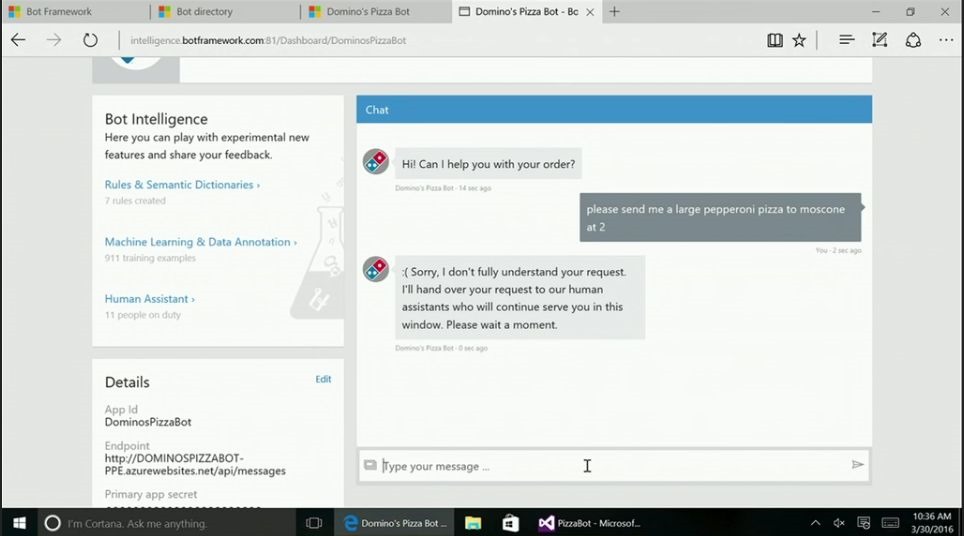This screenshot has height=536, width=964.
Task: Click the attachment icon in message box
Action: pos(370,465)
